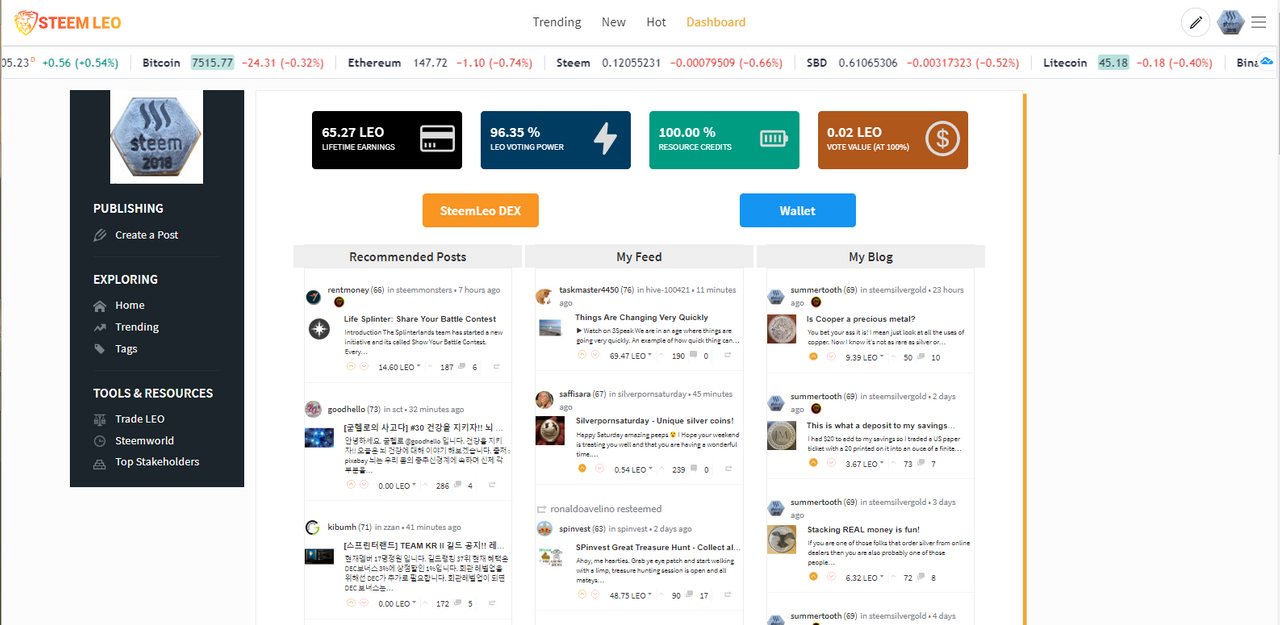Screen dimensions: 1280x625
Task: Expand 9.39 LEO payout dropdown
Action: click(x=881, y=358)
